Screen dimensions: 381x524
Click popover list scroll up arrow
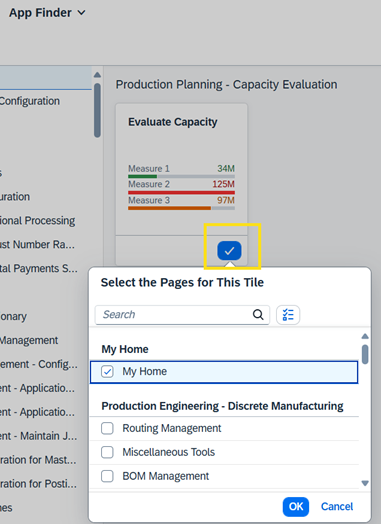(x=365, y=336)
